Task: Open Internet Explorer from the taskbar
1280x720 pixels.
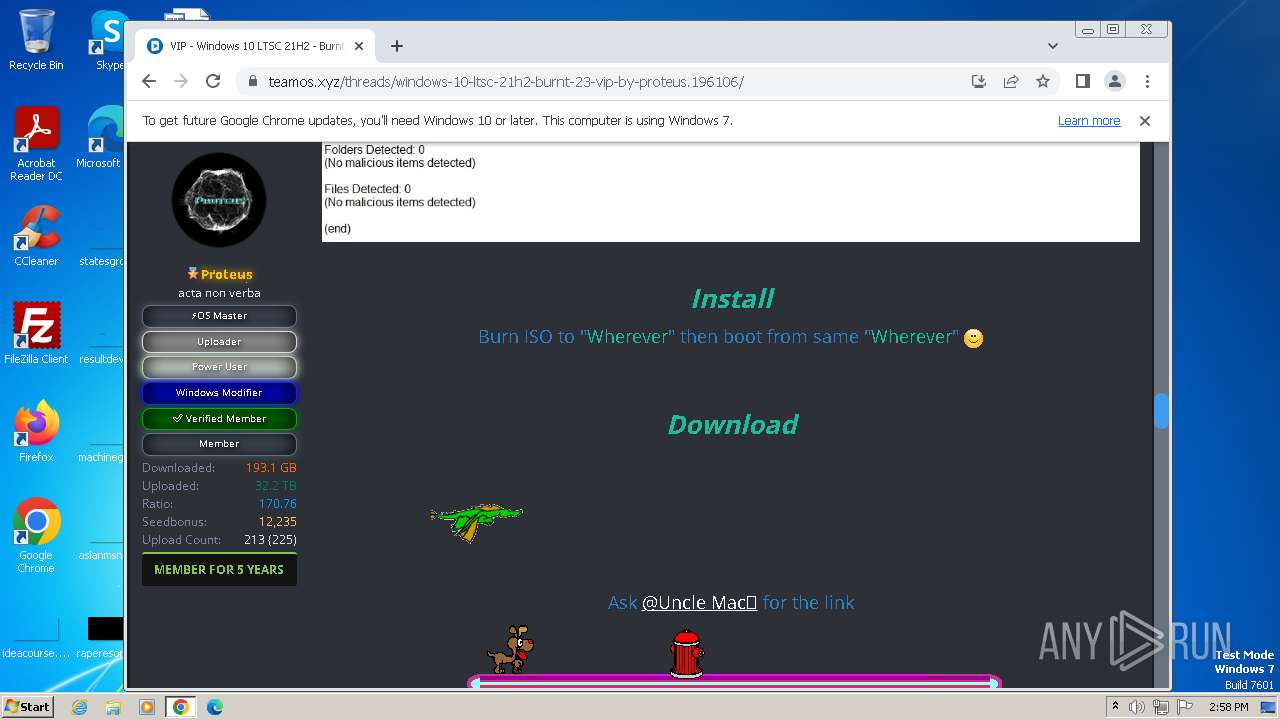Action: [x=79, y=707]
